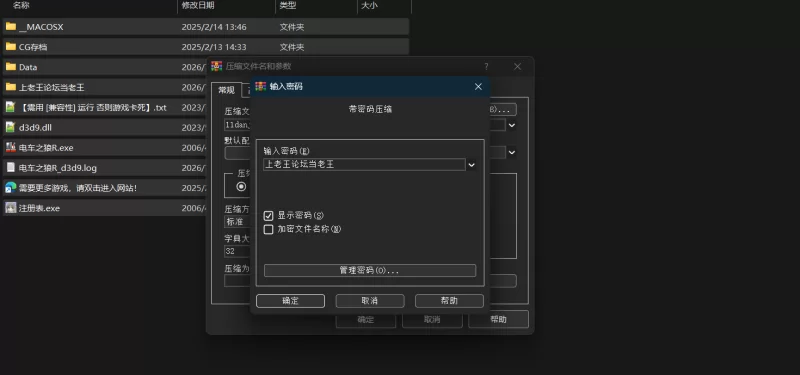Select the d3d9.dll file icon
This screenshot has width=800, height=375.
10,127
